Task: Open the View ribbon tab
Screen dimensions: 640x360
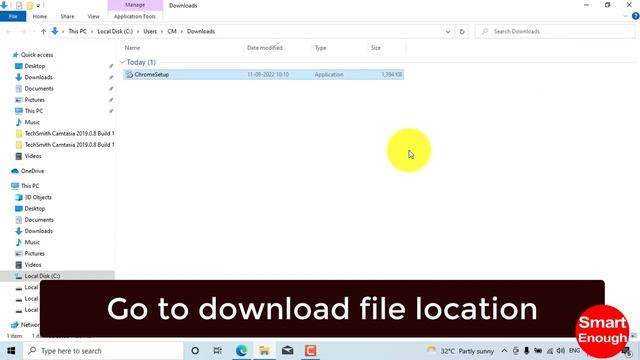Action: pos(93,16)
